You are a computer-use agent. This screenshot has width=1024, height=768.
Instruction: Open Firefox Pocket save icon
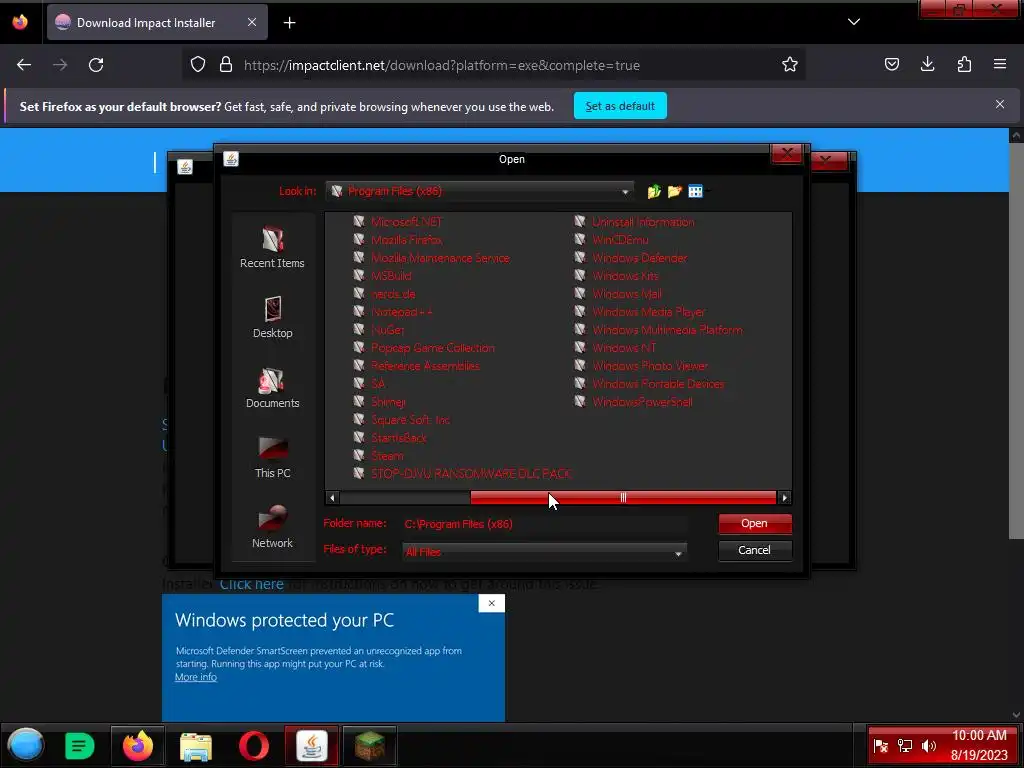pyautogui.click(x=891, y=64)
